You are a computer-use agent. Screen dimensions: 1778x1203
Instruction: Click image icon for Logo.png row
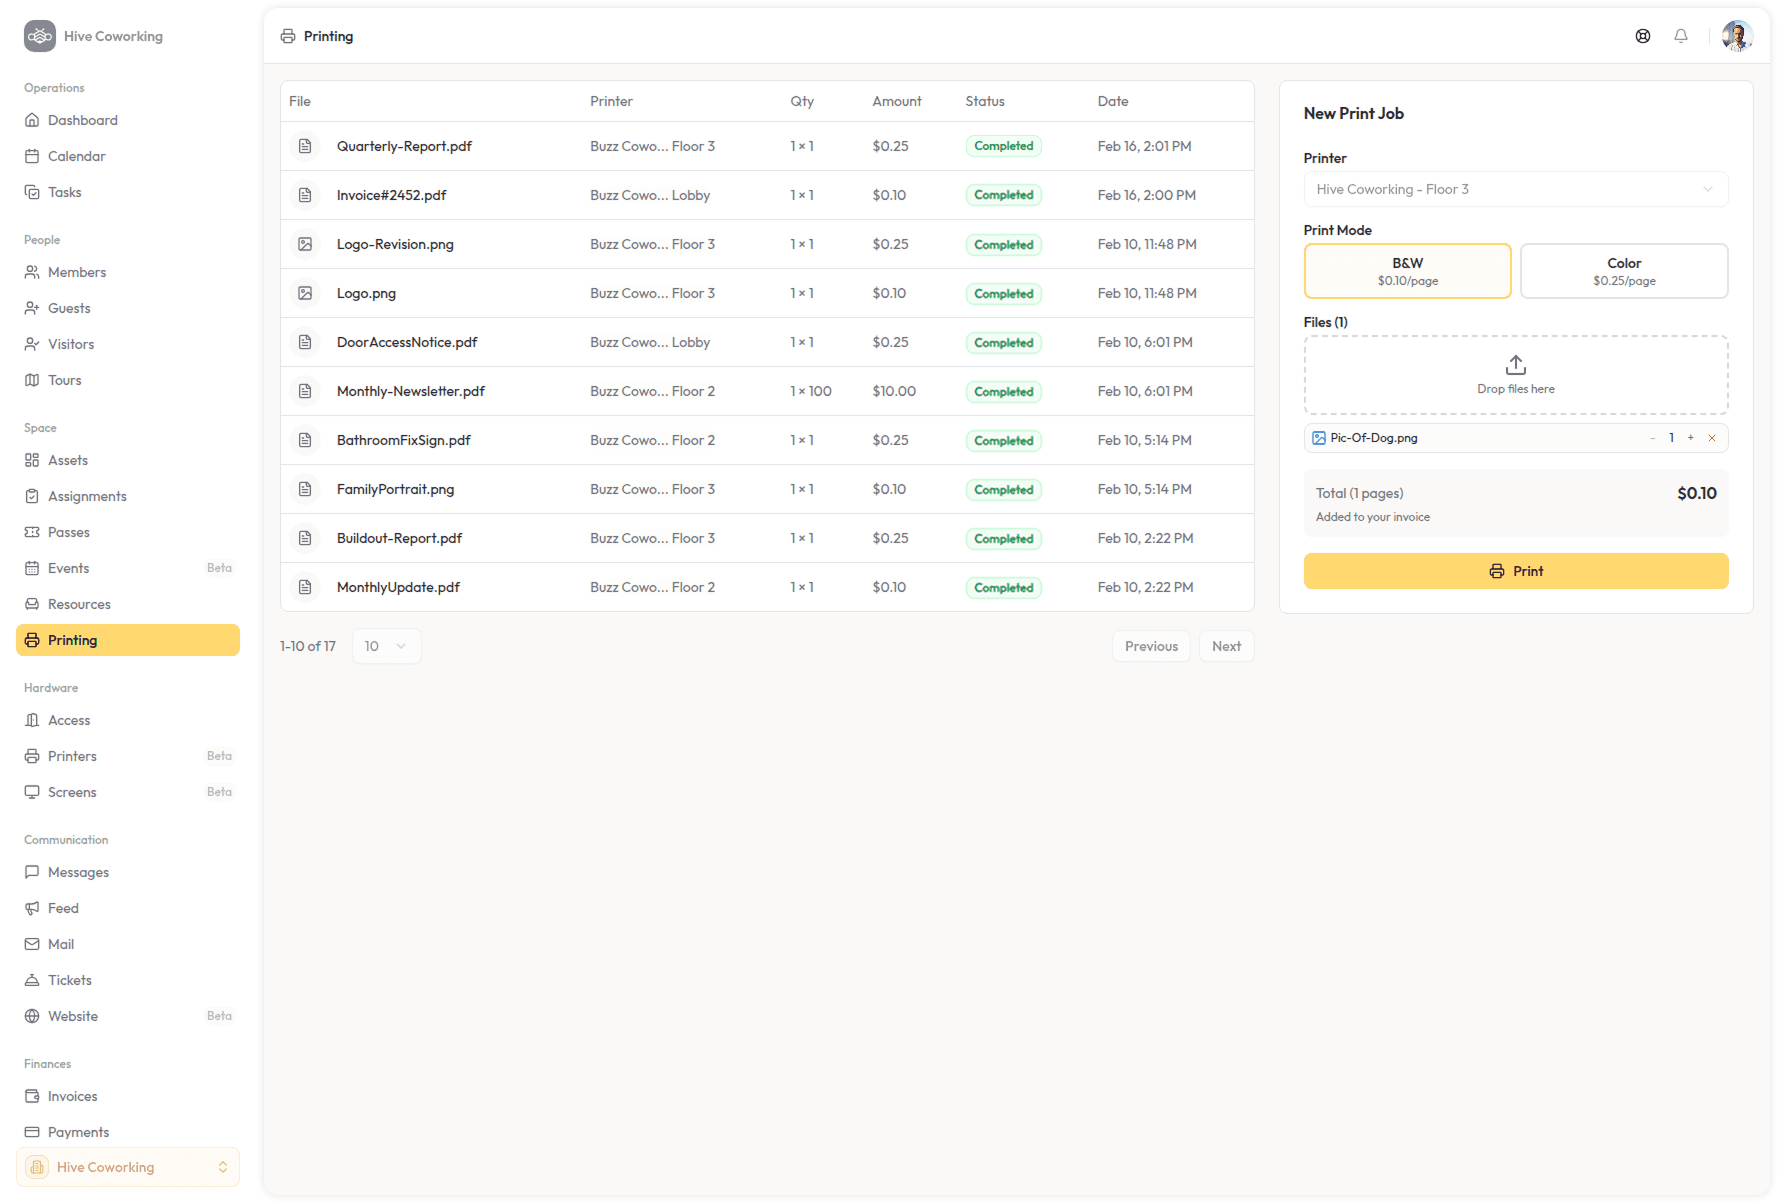pos(305,293)
